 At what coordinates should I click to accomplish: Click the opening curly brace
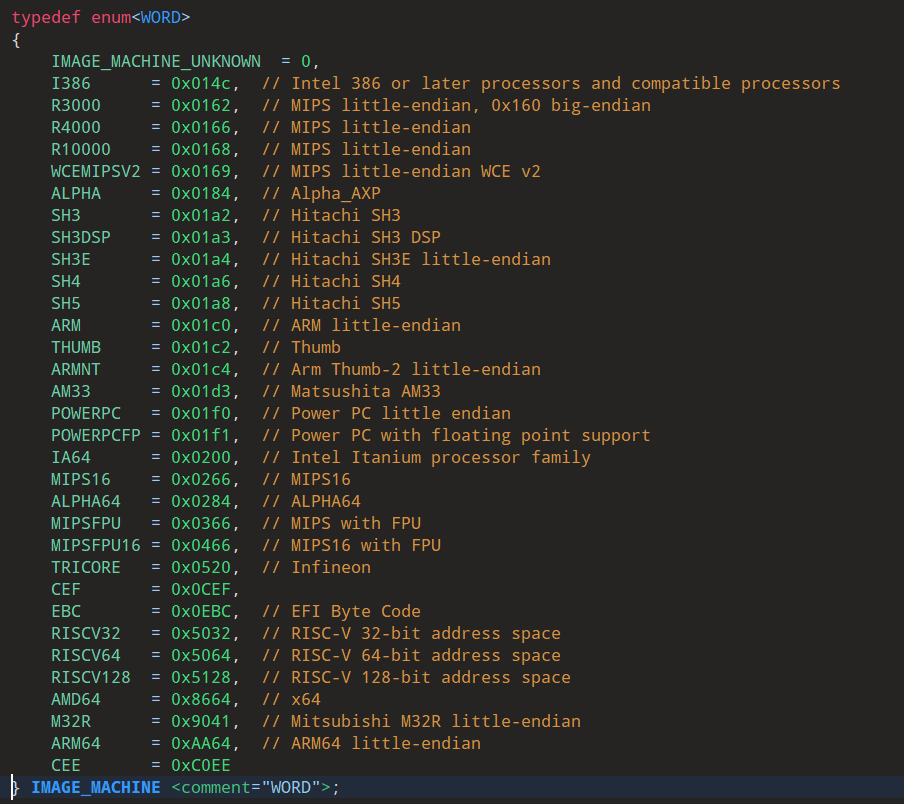tap(16, 40)
